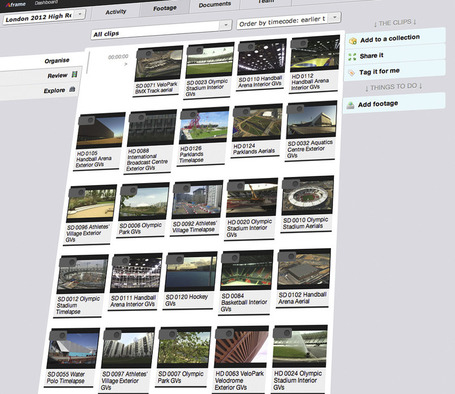Open the SD 0102 Handball Arena Aerial thumbnail
This screenshot has width=455, height=394.
(304, 269)
